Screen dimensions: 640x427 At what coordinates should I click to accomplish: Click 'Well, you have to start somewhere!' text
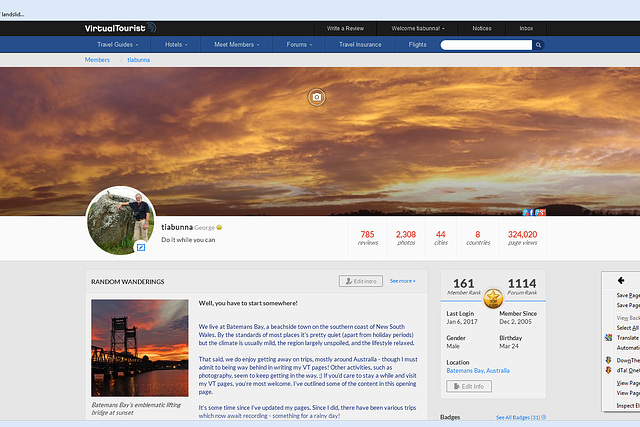(248, 303)
